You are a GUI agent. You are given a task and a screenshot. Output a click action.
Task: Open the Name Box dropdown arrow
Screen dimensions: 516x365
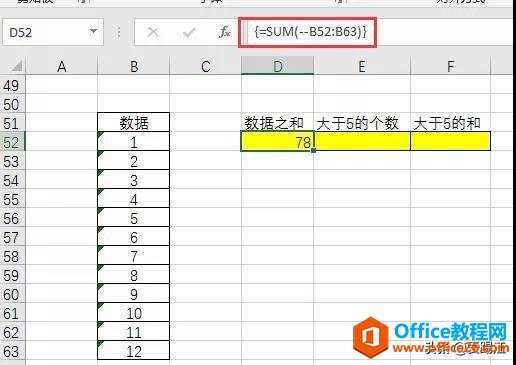[93, 32]
